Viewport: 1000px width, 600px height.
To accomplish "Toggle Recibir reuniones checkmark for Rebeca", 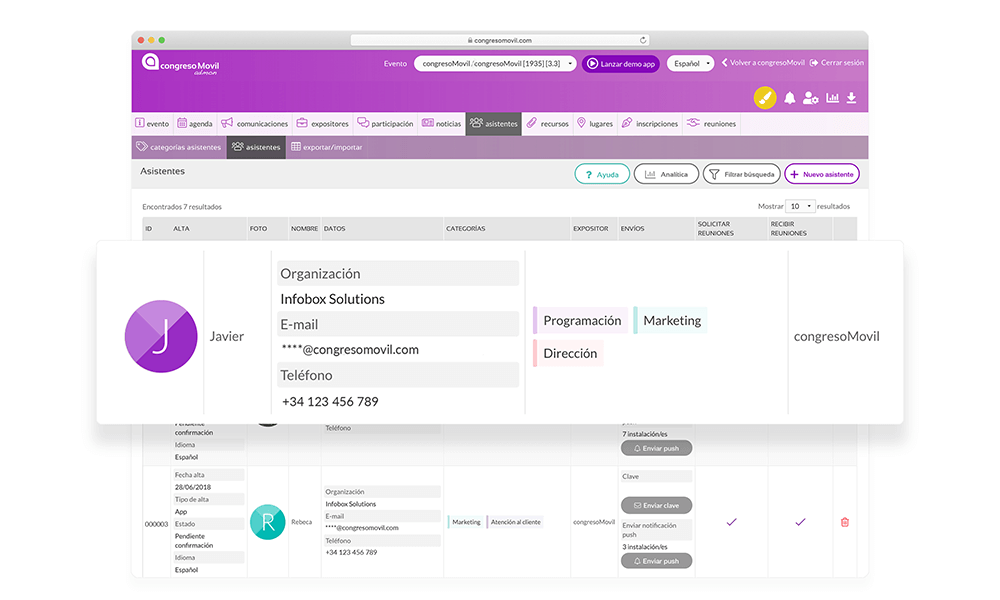I will (x=800, y=522).
